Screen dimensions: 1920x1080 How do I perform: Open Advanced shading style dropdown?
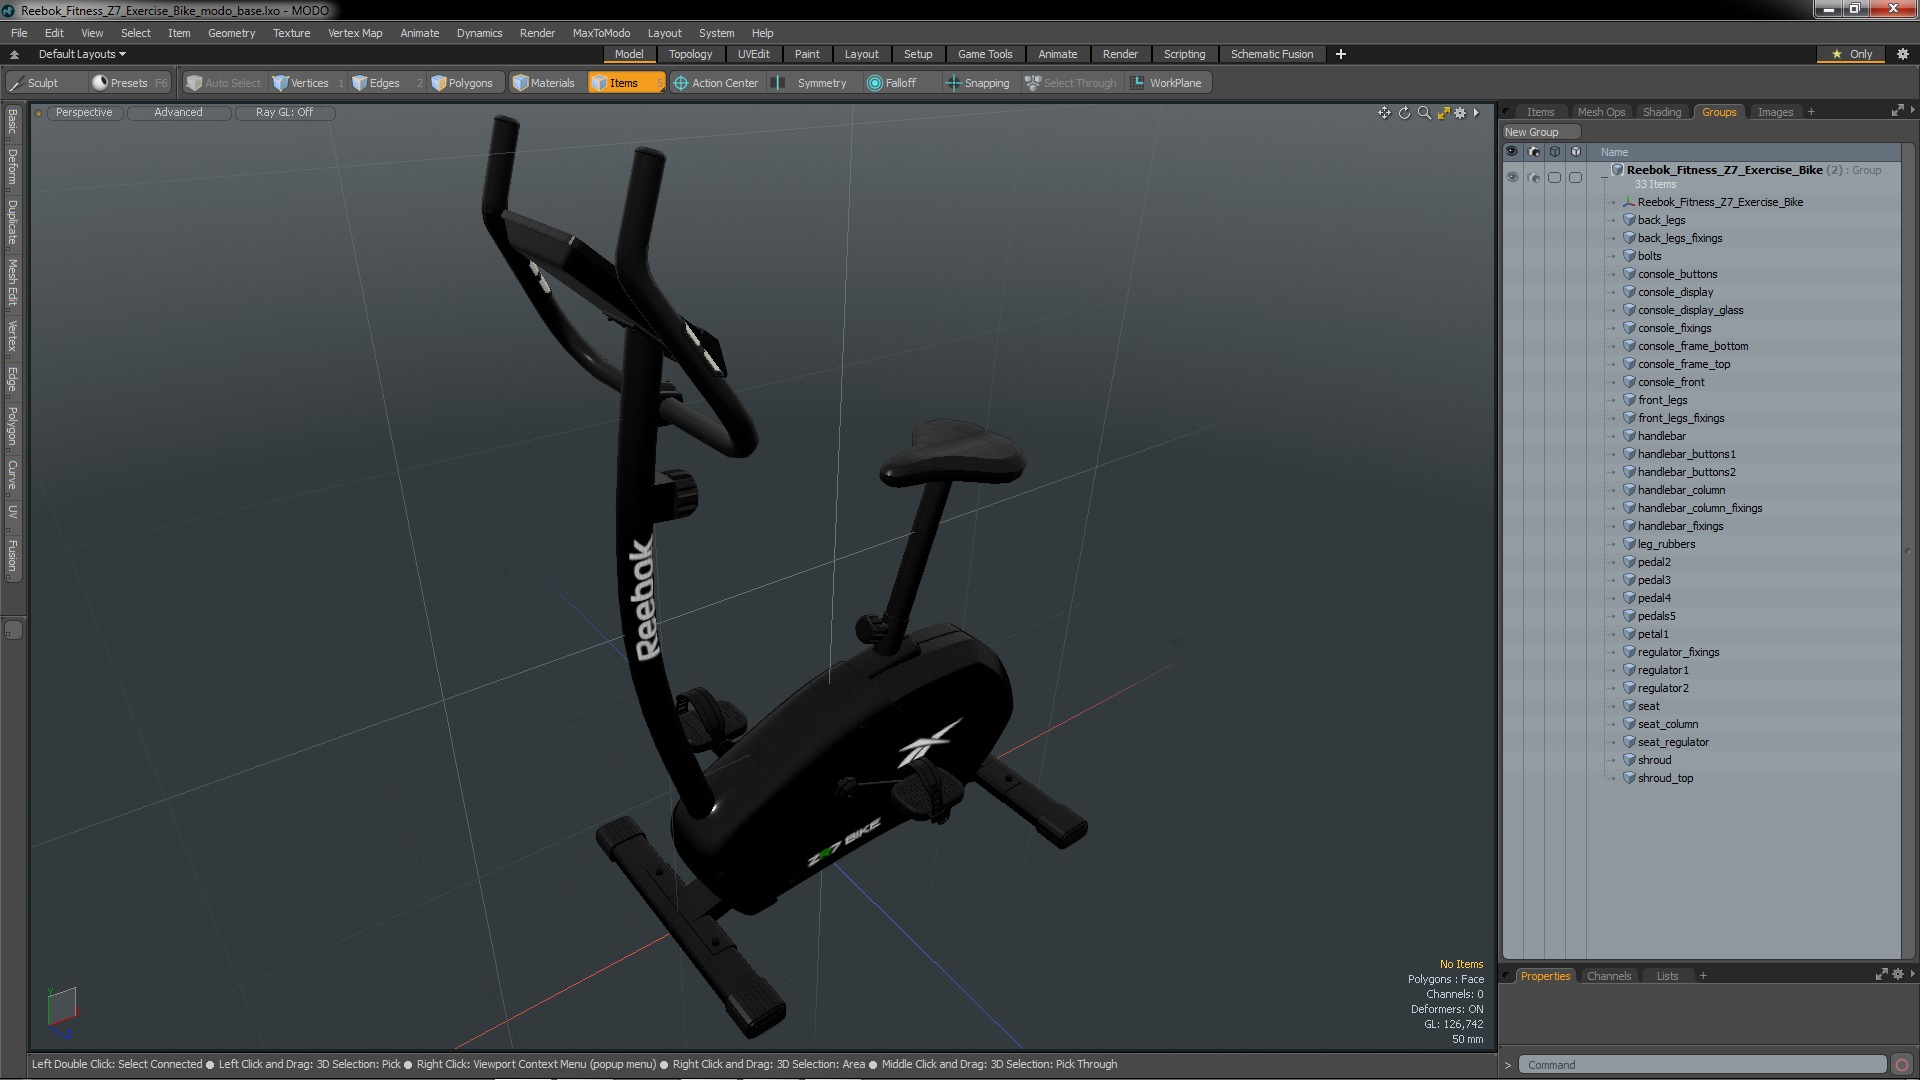coord(178,113)
